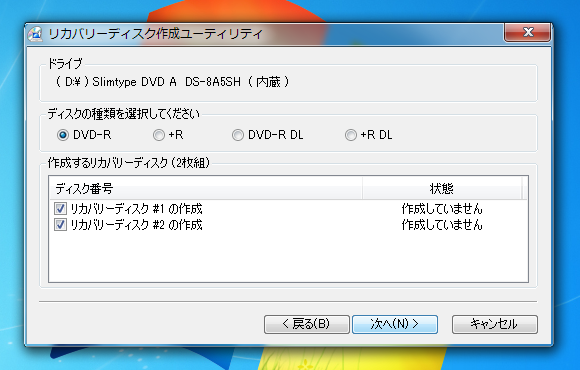Click the 戻る(B) back button
Viewport: 580px width, 370px height.
pos(307,324)
